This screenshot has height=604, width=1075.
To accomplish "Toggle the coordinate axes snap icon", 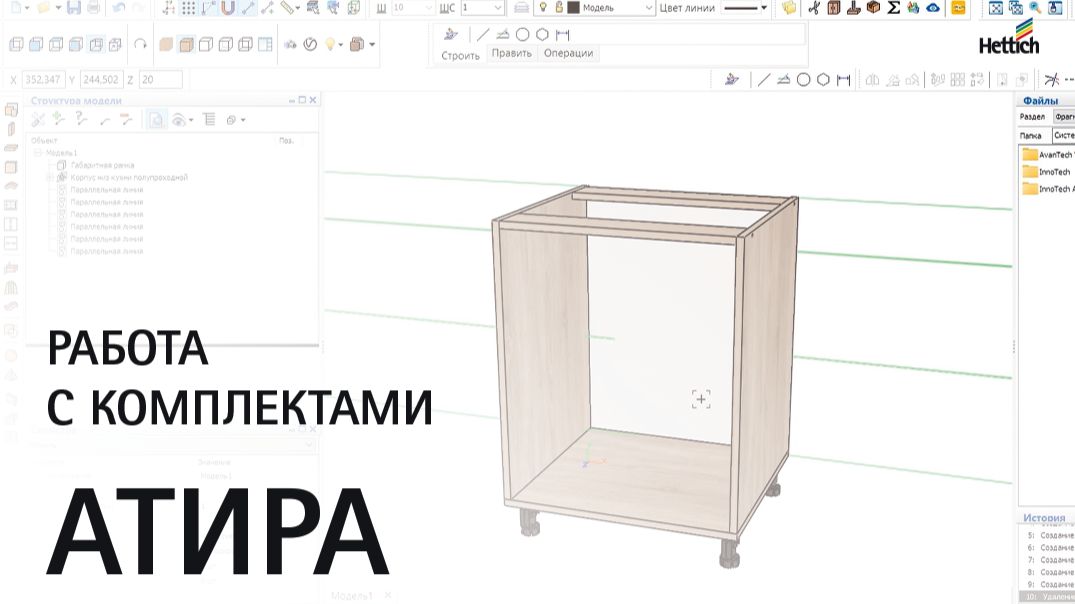I will click(169, 8).
